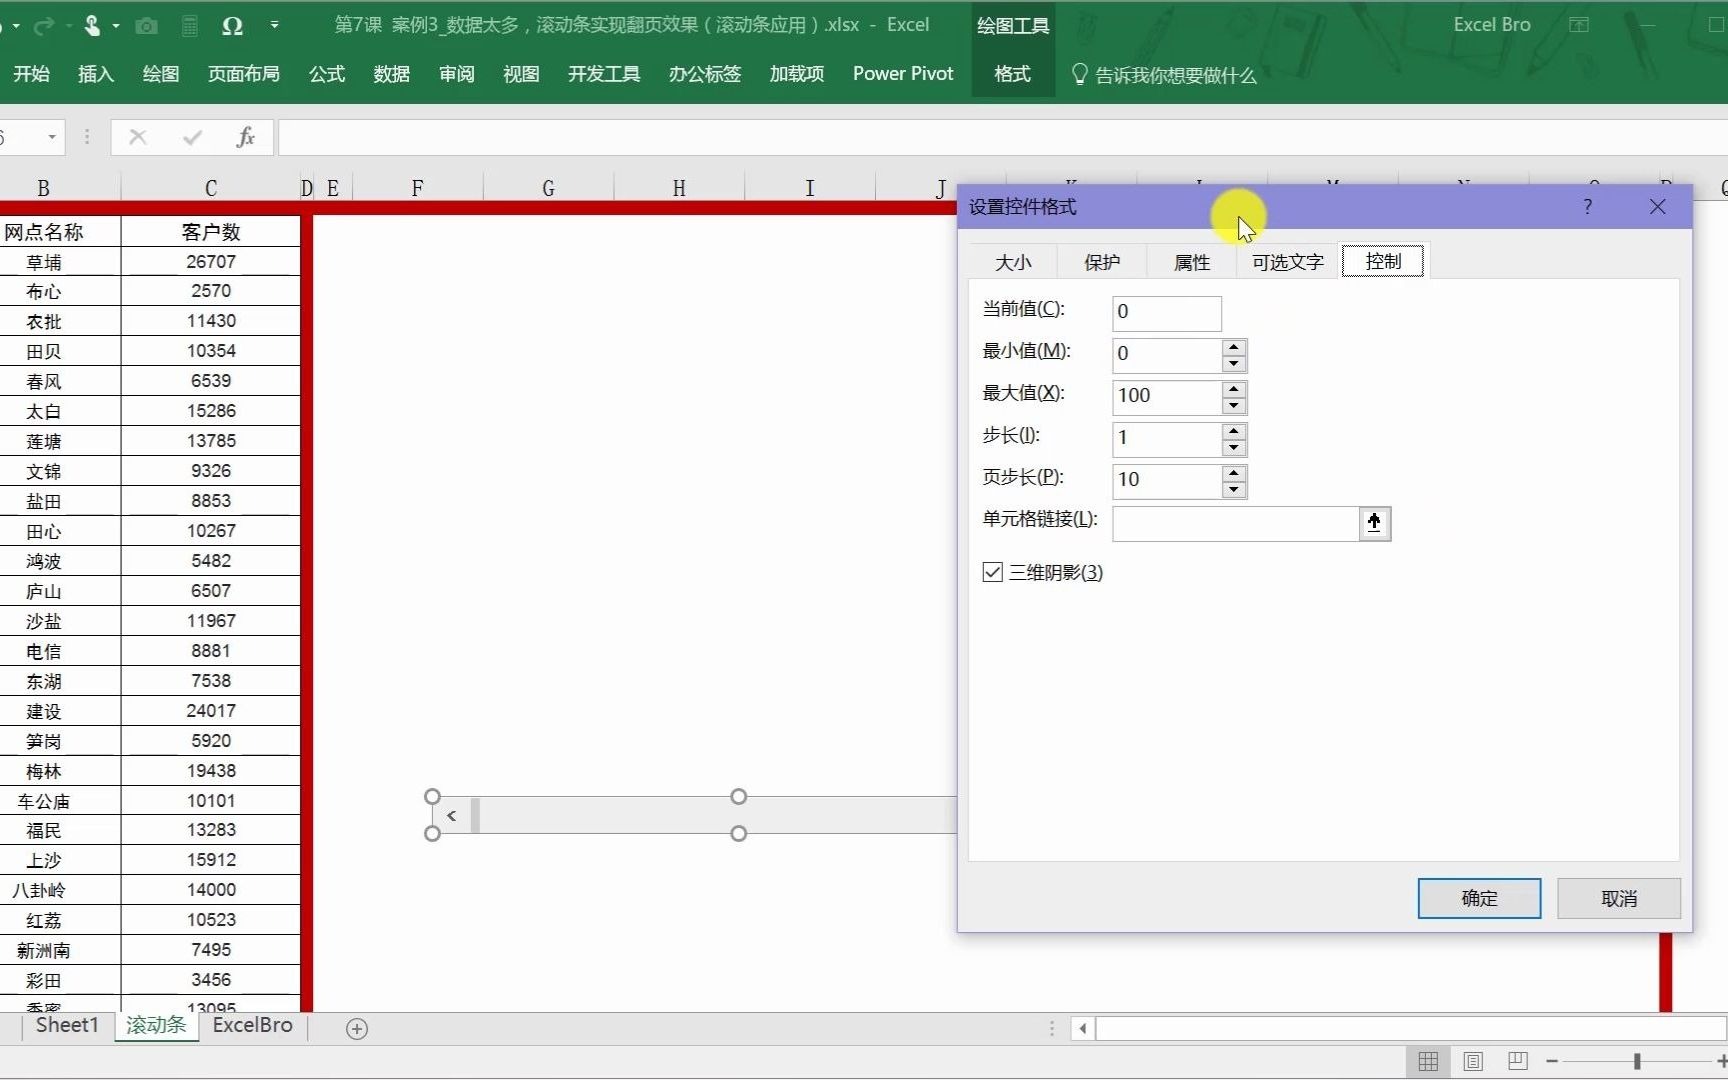Click the sheet horizontal scrollbar track
Image resolution: width=1728 pixels, height=1080 pixels.
(x=1410, y=1028)
